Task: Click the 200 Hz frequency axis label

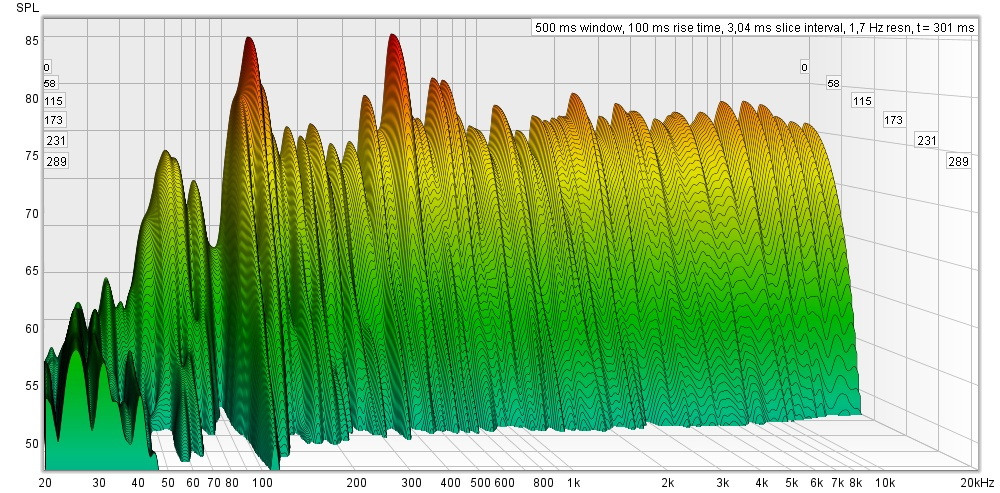Action: pos(356,483)
